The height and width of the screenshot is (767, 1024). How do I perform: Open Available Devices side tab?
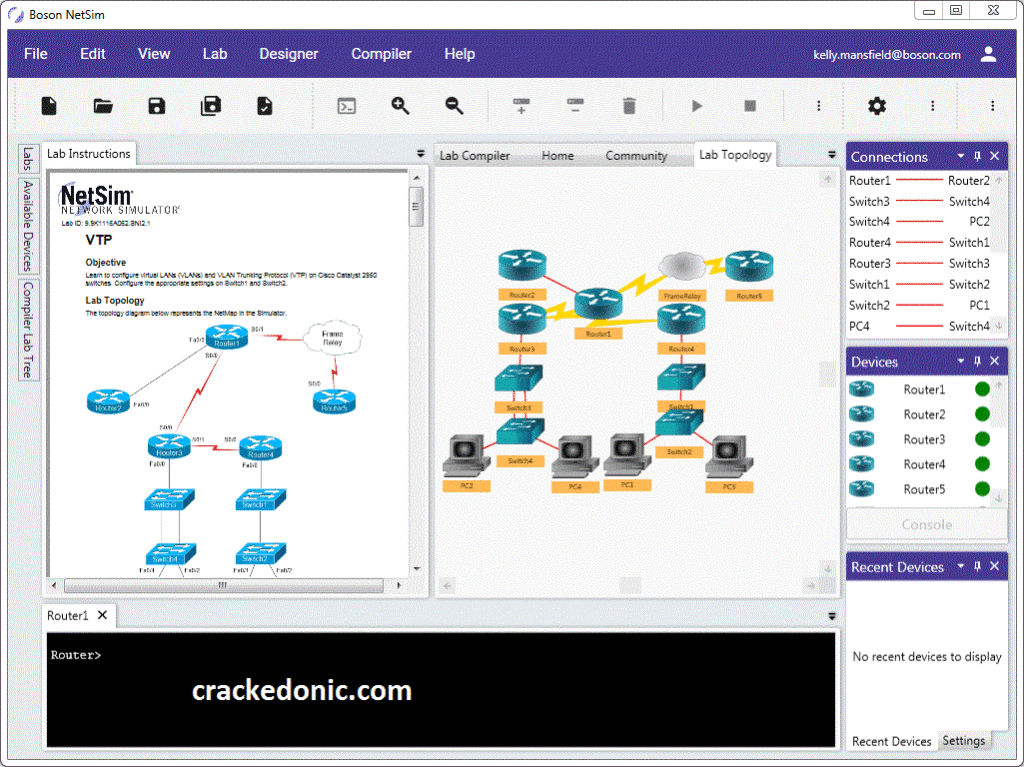point(27,226)
